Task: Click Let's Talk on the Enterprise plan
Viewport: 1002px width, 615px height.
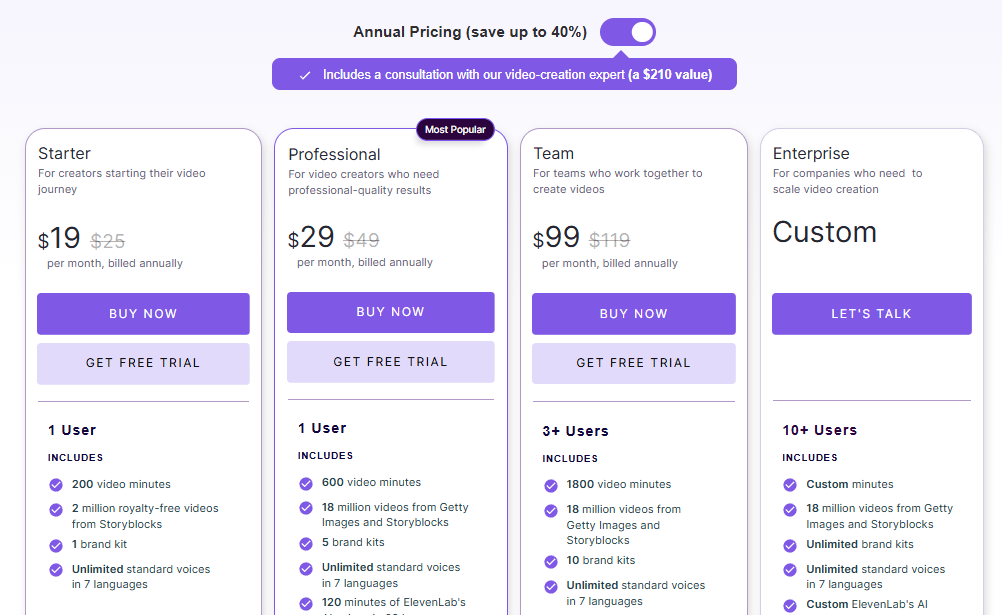Action: [x=871, y=313]
